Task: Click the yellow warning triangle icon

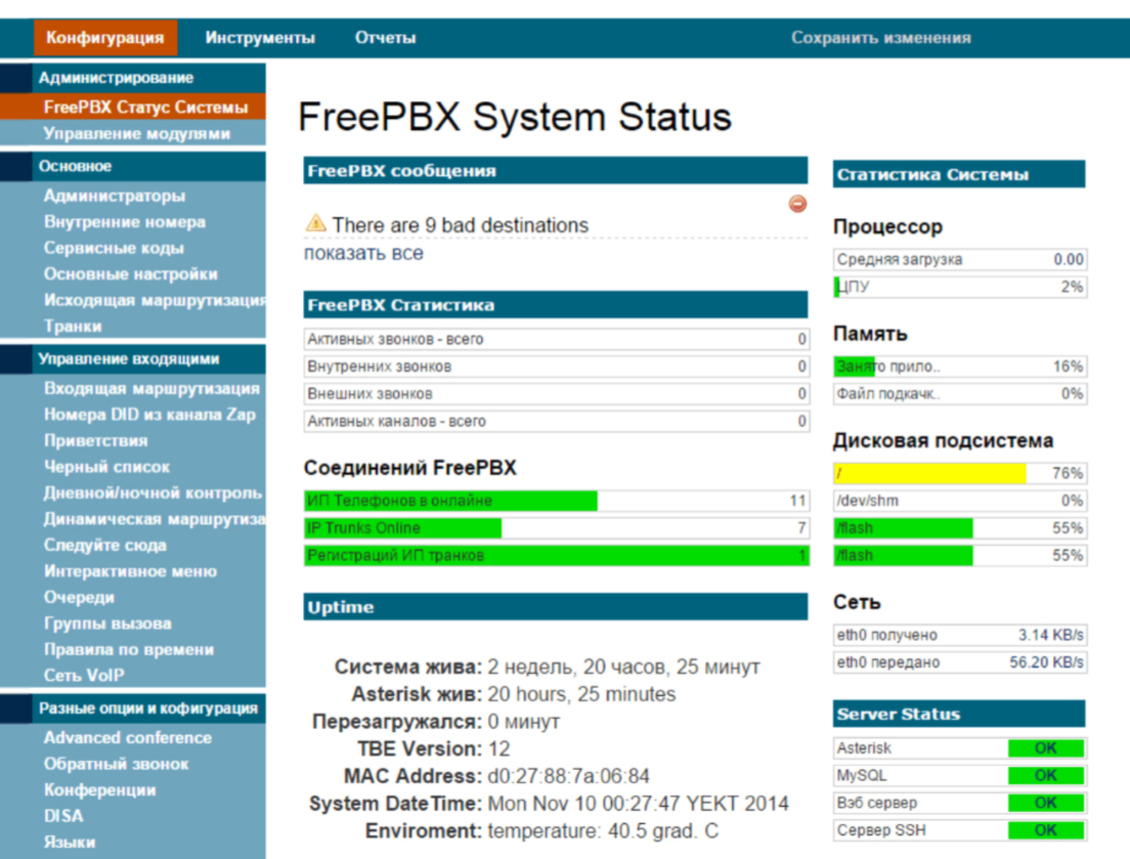Action: pyautogui.click(x=316, y=223)
